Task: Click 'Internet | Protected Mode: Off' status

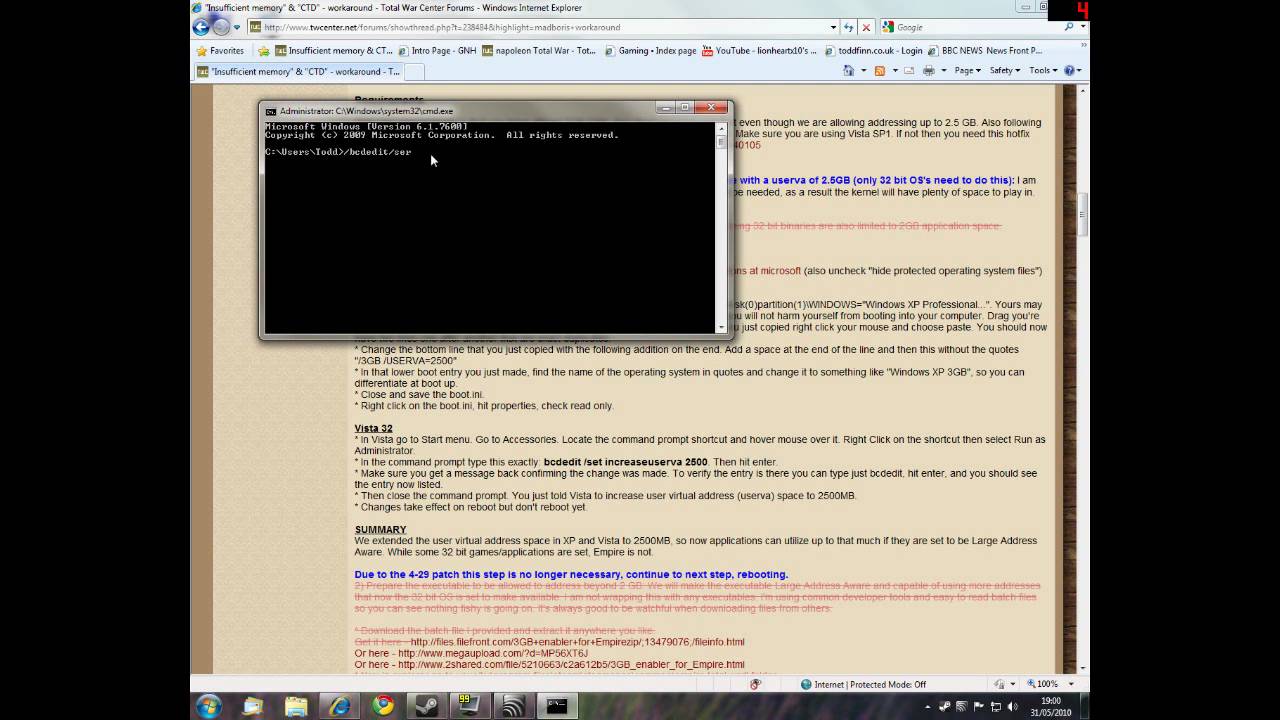Action: pyautogui.click(x=863, y=684)
